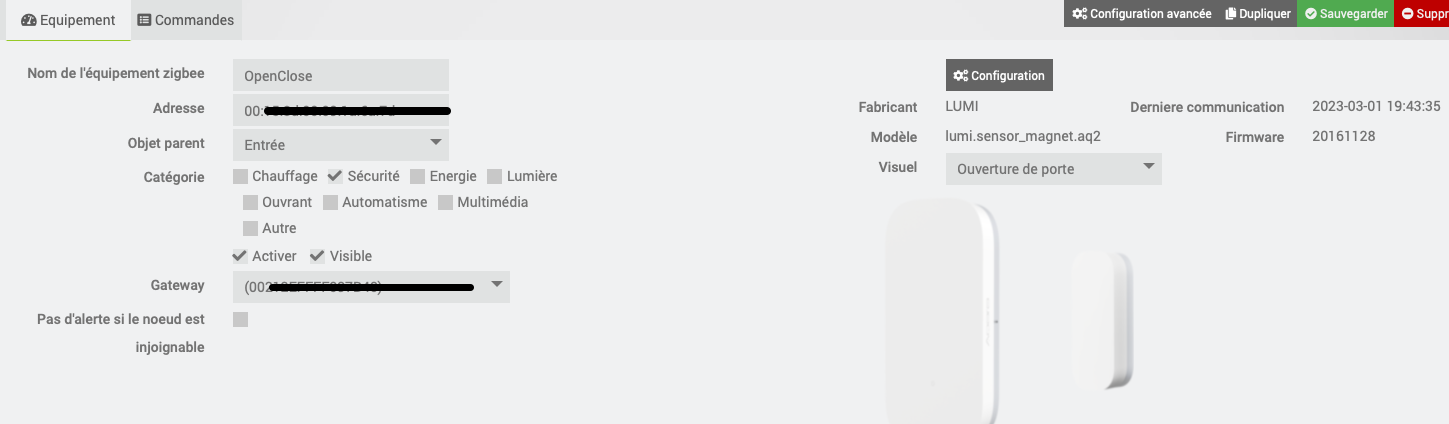The width and height of the screenshot is (1449, 424).
Task: Tick the Energie checkbox
Action: coord(418,177)
